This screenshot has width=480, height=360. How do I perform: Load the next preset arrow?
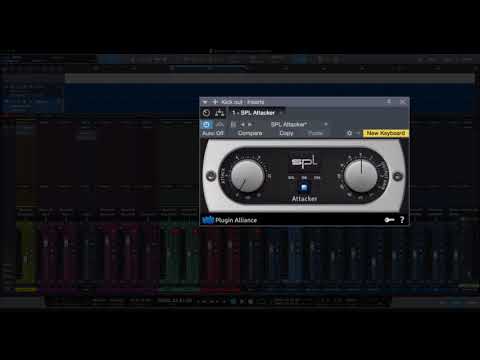[x=250, y=124]
